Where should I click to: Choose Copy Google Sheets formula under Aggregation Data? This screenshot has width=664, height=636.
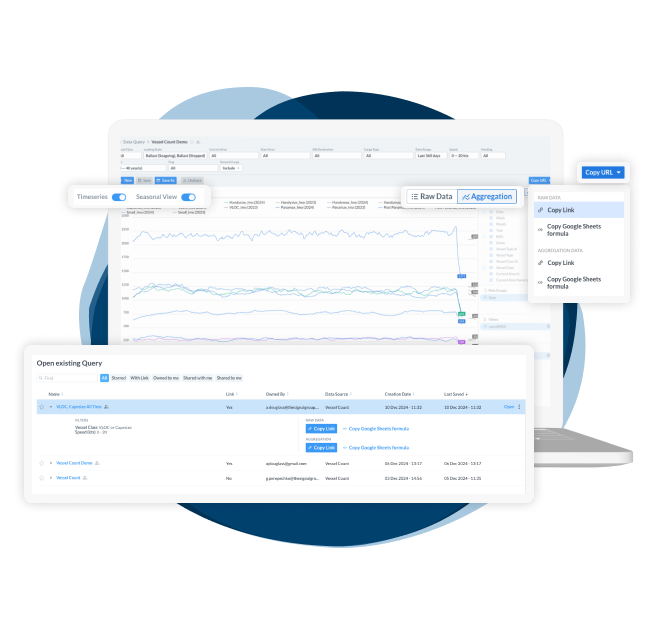click(584, 283)
